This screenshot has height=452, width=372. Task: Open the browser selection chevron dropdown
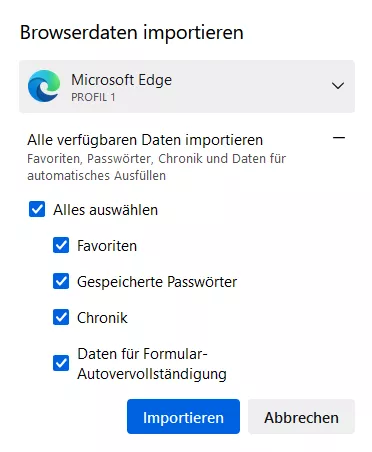point(338,86)
